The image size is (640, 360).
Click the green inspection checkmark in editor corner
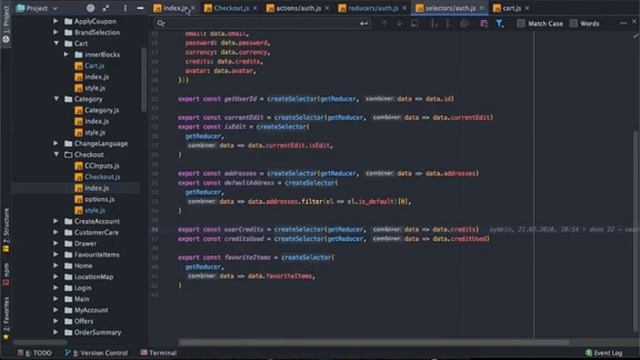636,36
